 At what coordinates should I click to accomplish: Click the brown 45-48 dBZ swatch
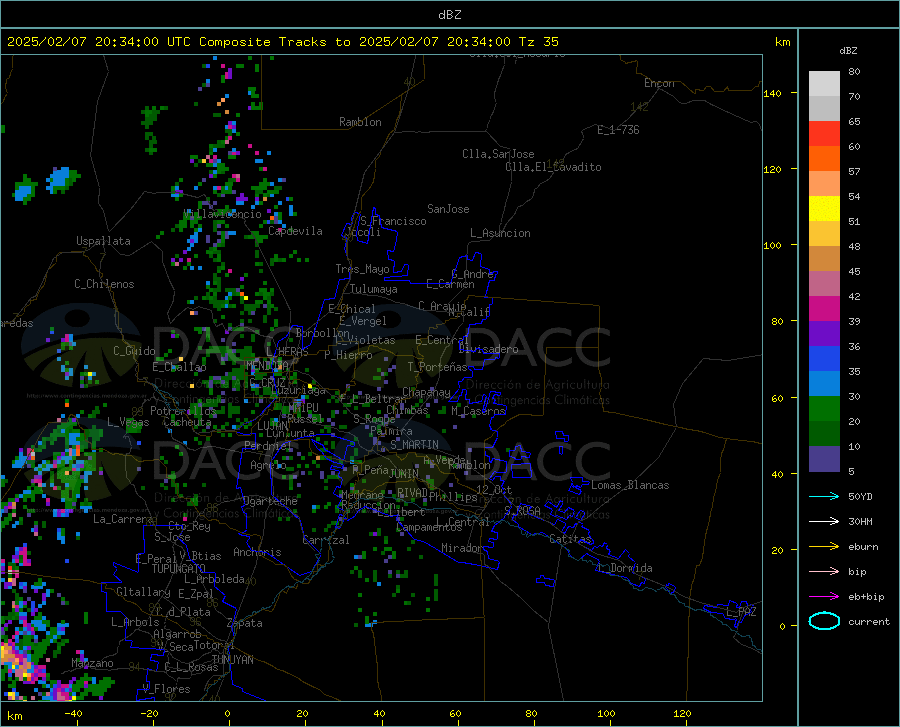click(824, 259)
